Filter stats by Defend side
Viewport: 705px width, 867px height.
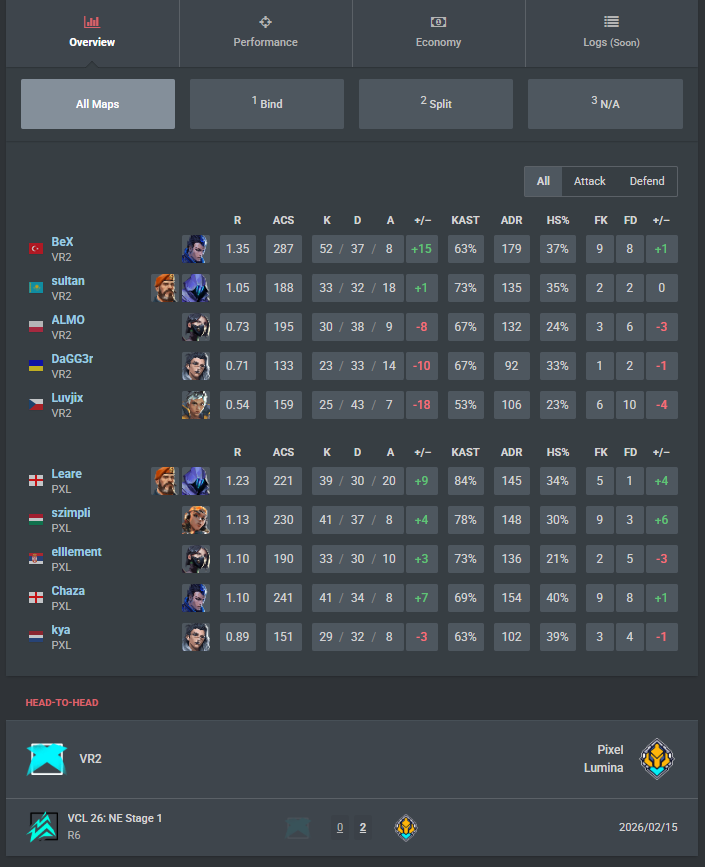[647, 181]
